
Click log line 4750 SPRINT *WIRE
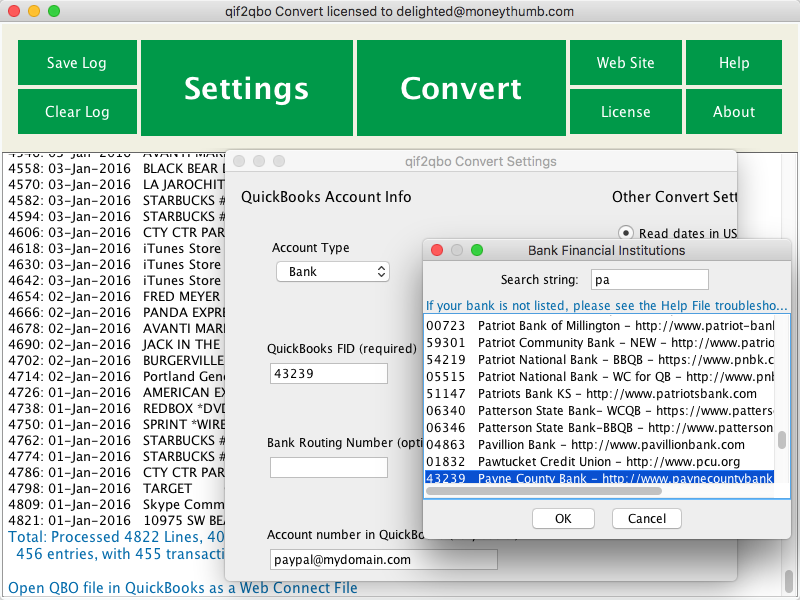pyautogui.click(x=116, y=424)
